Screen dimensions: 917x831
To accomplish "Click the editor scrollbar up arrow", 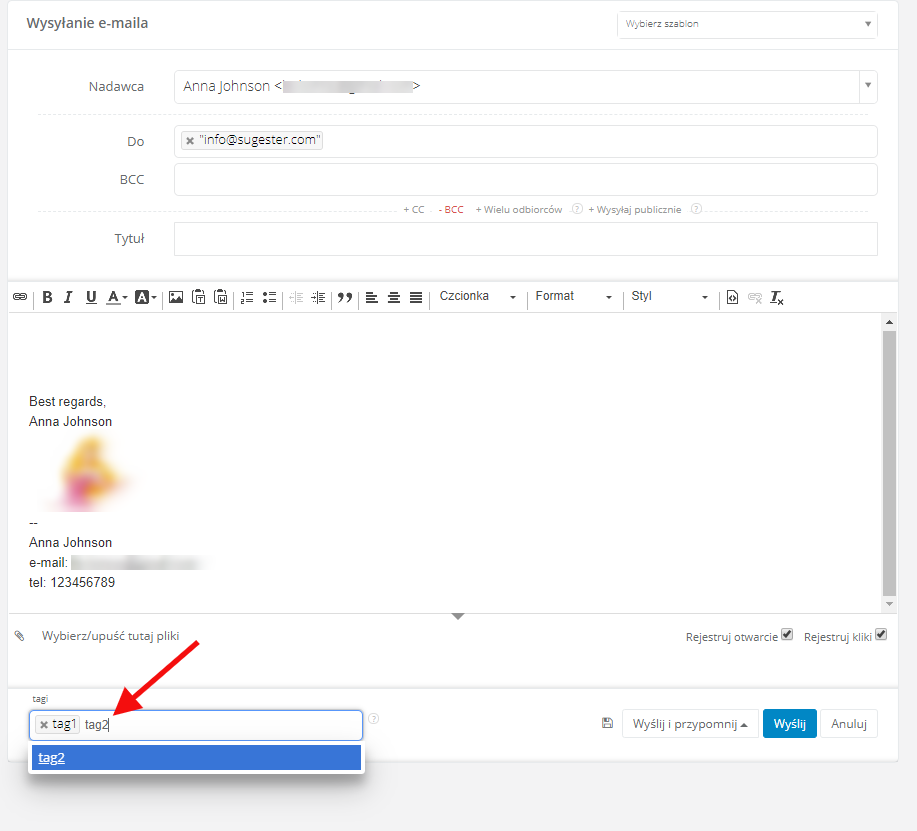I will [x=890, y=322].
